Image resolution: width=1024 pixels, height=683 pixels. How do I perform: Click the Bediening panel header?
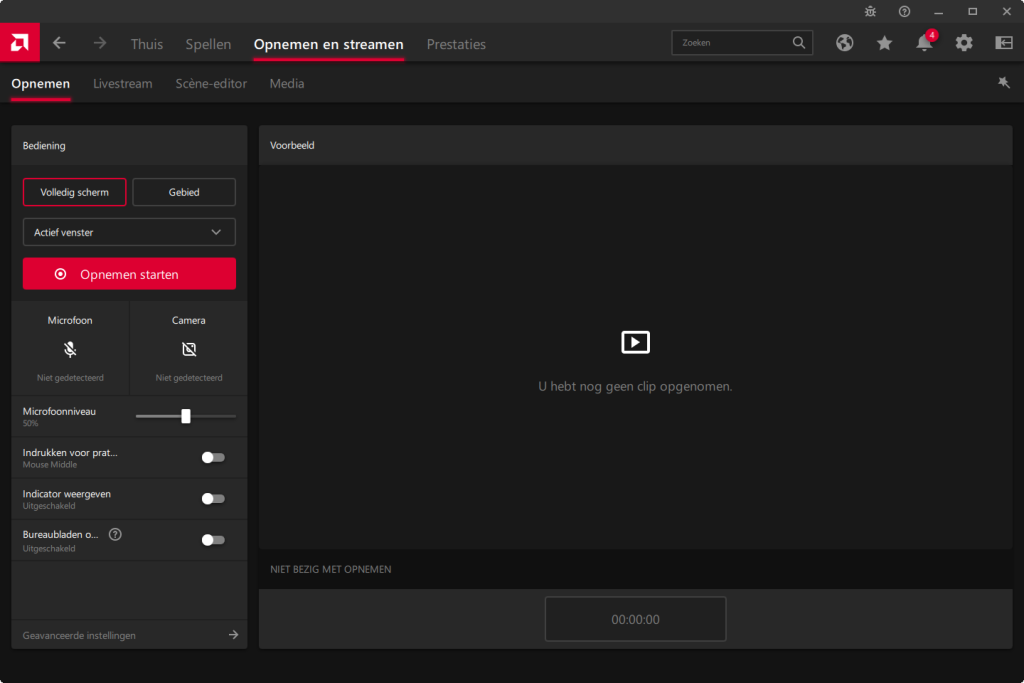pyautogui.click(x=129, y=145)
